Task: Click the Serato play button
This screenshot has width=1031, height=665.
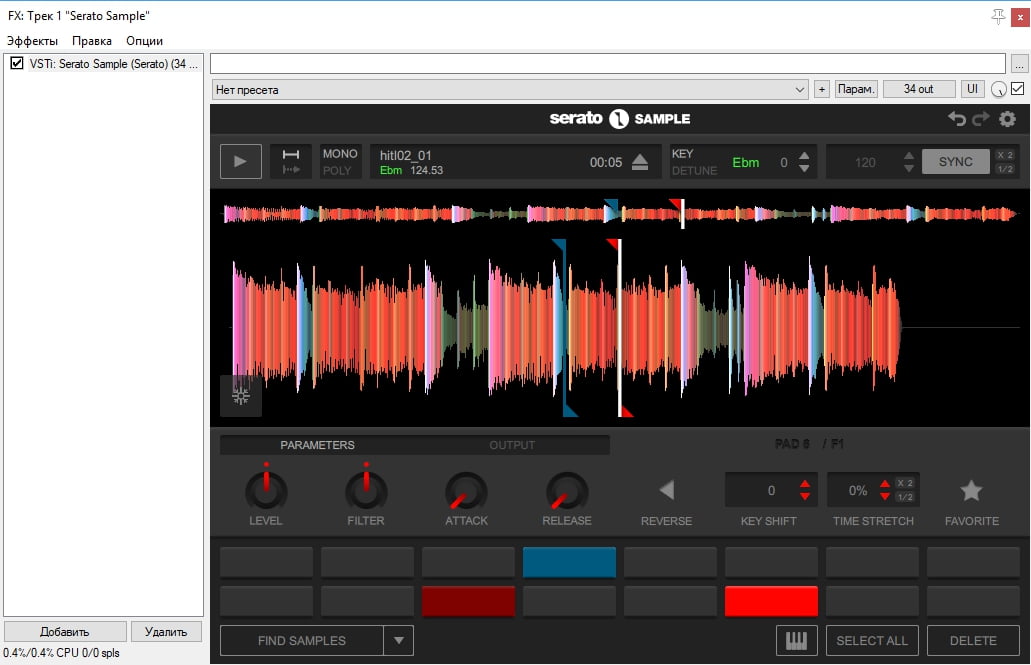Action: [x=241, y=161]
